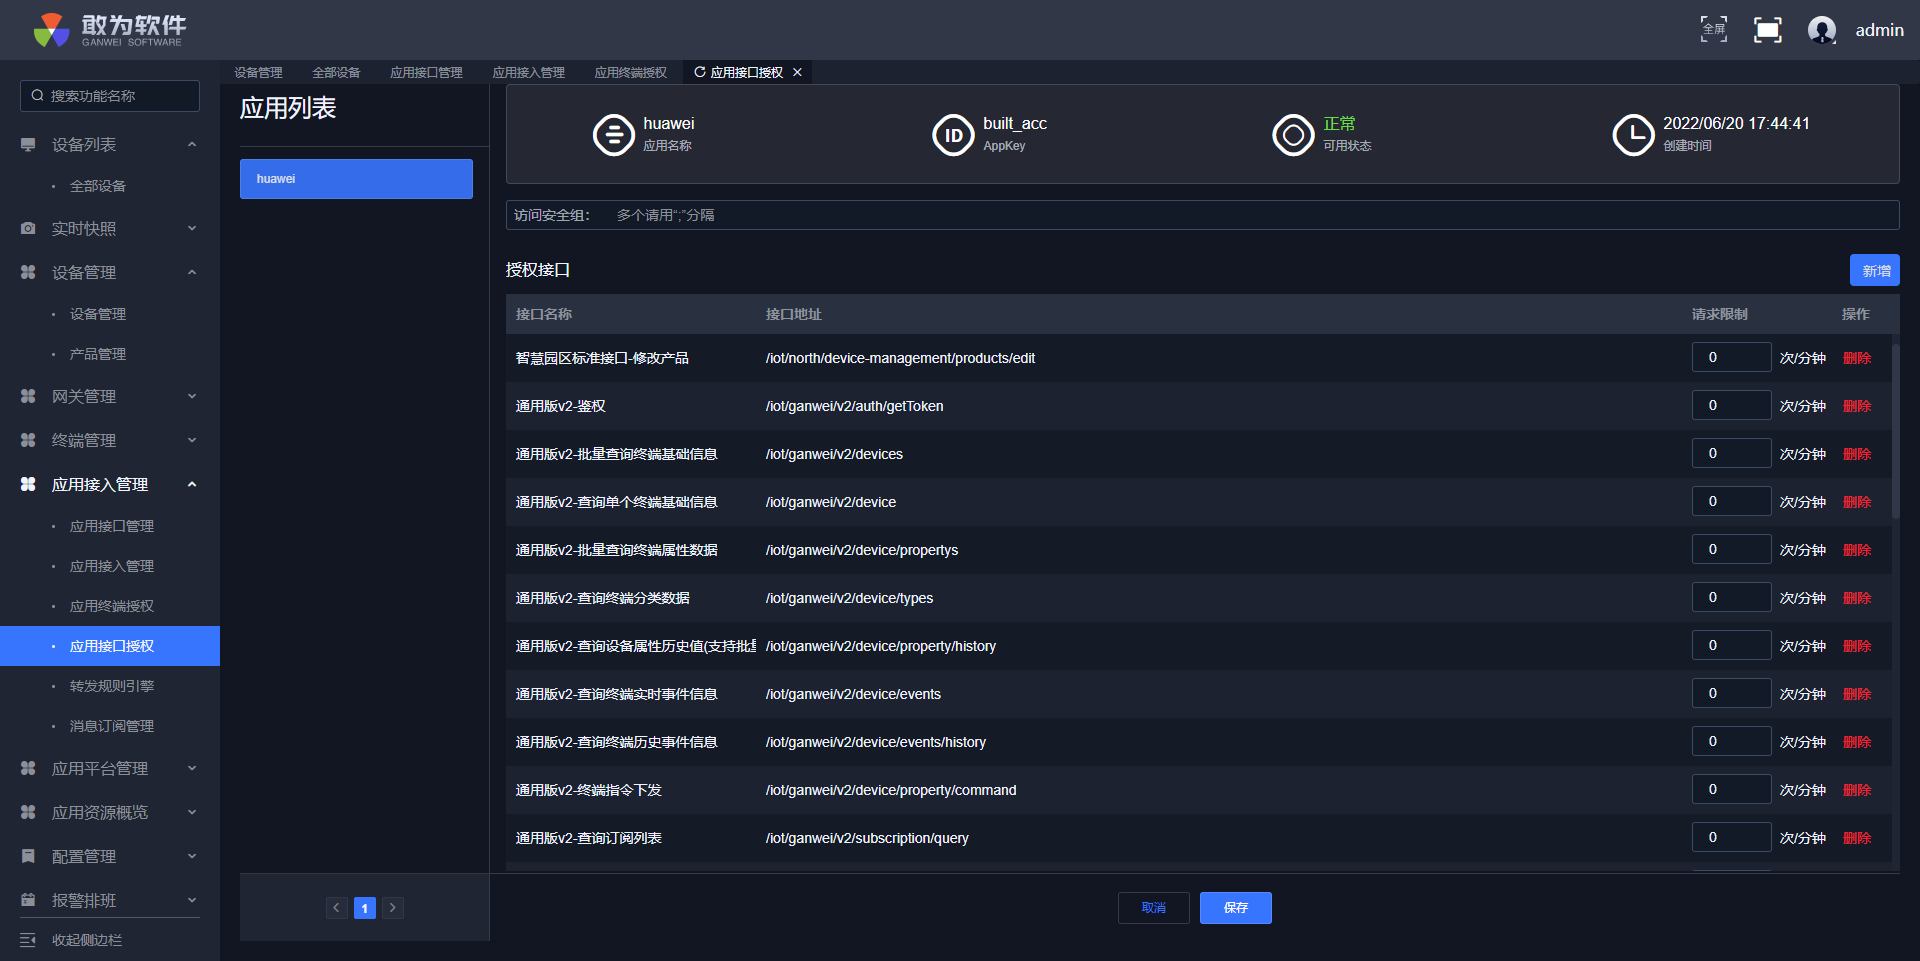Click the clock icon beside creation time
The image size is (1920, 961).
click(1633, 135)
